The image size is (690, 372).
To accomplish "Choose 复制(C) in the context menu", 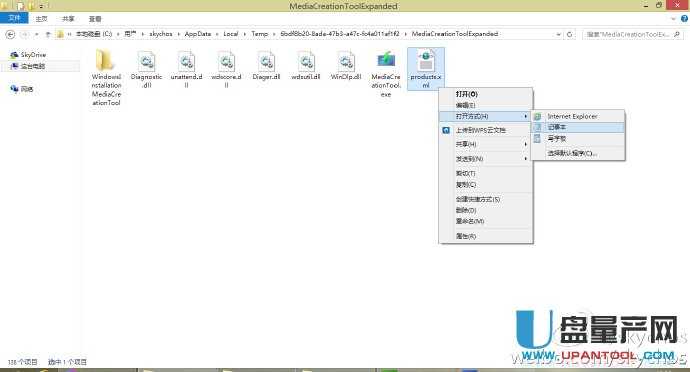I will pyautogui.click(x=486, y=184).
